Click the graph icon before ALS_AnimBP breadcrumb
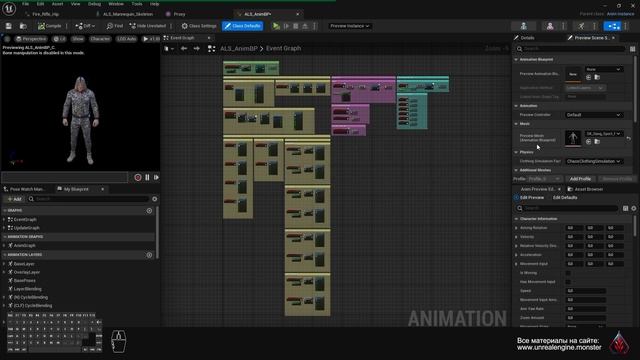This screenshot has width=640, height=360. point(211,49)
